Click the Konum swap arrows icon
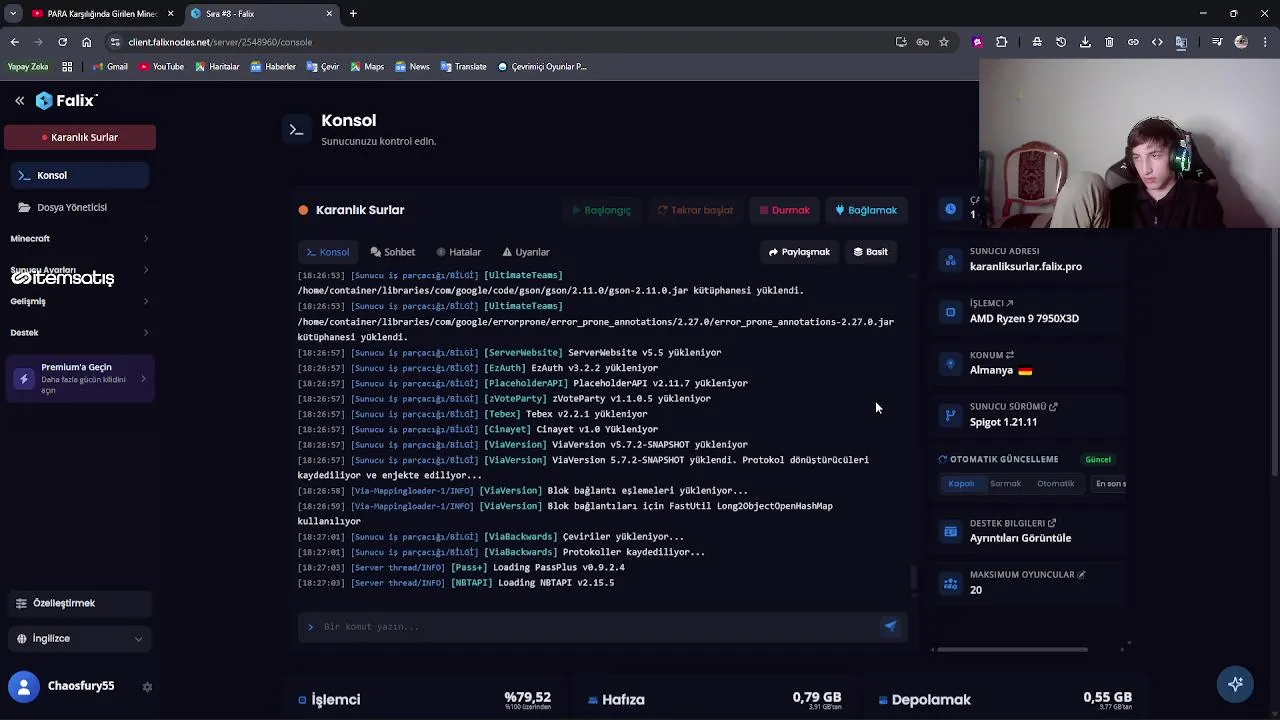The height and width of the screenshot is (720, 1280). (1009, 355)
